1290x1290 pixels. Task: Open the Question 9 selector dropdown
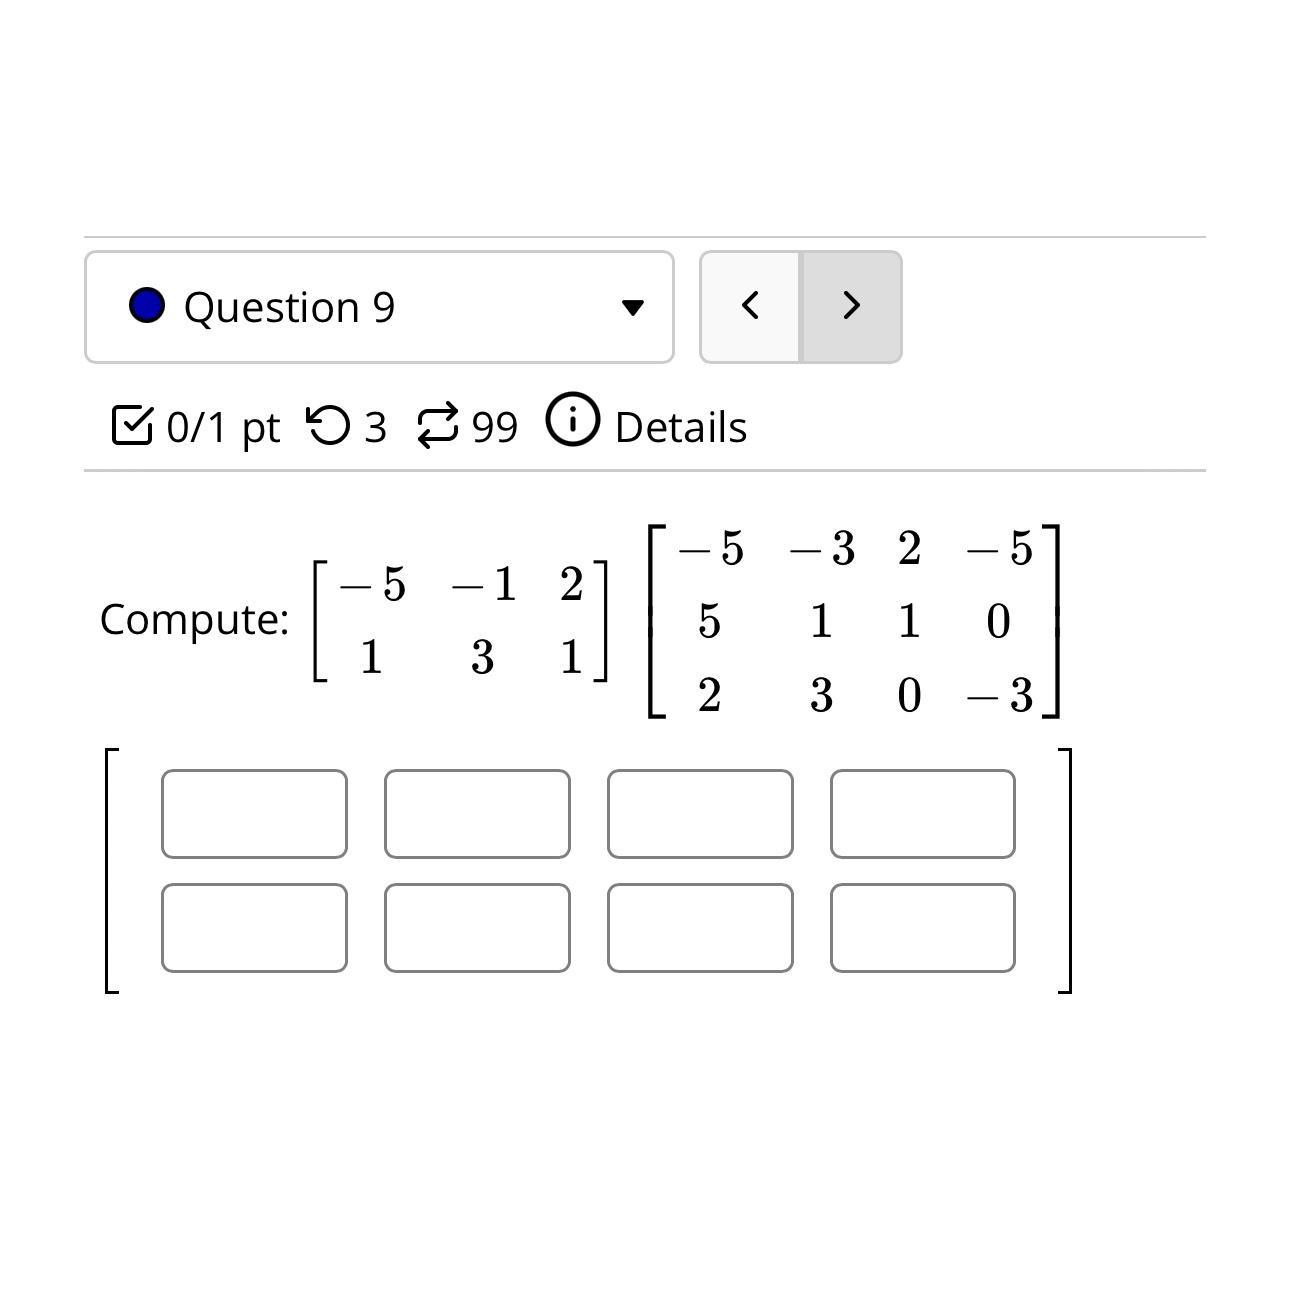click(380, 306)
